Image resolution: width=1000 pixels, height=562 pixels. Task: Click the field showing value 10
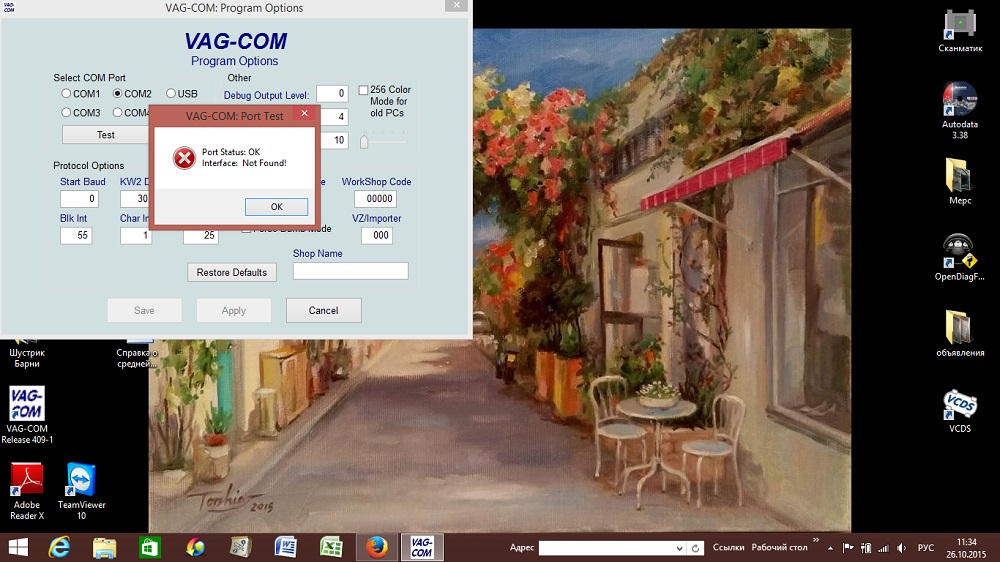pos(334,140)
